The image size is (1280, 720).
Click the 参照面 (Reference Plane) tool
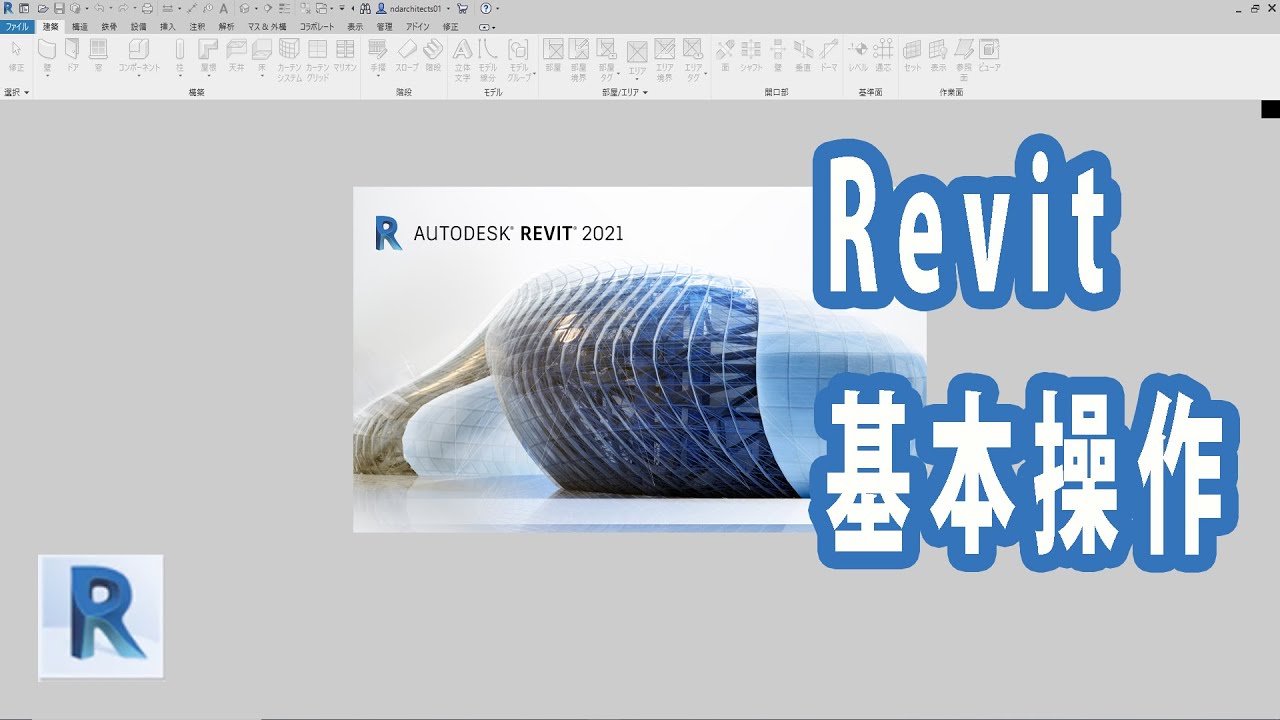coord(964,60)
